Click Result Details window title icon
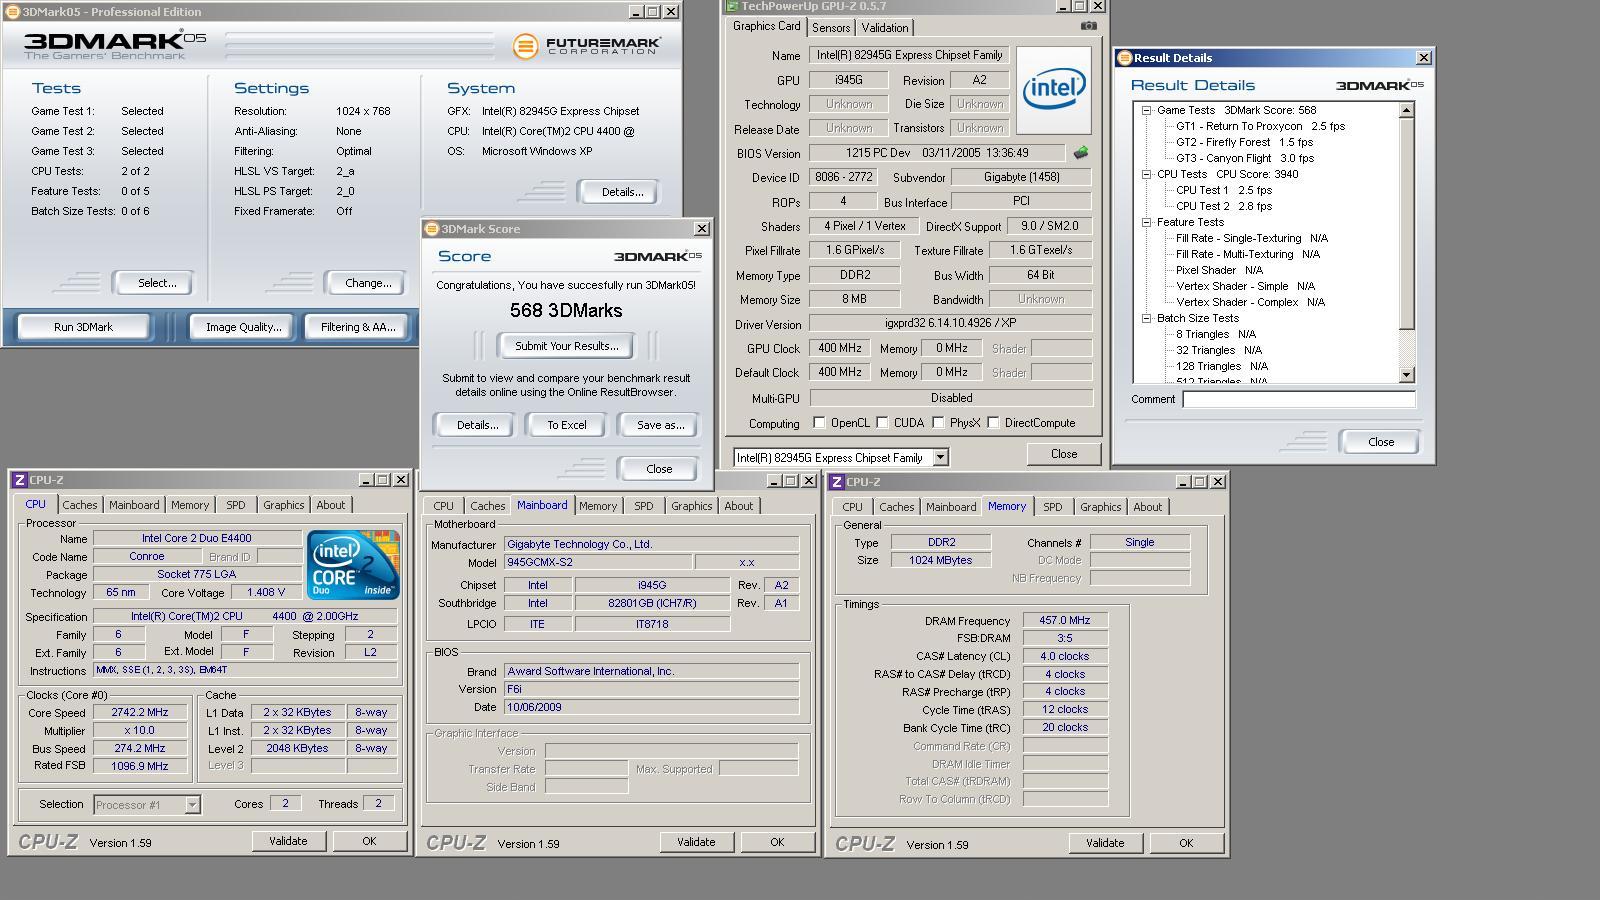The image size is (1600, 900). (x=1124, y=58)
